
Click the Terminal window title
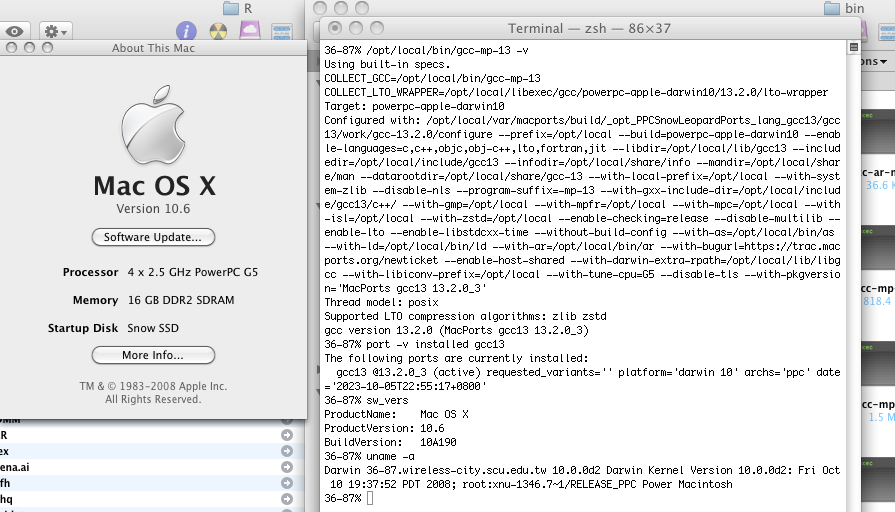tap(589, 29)
